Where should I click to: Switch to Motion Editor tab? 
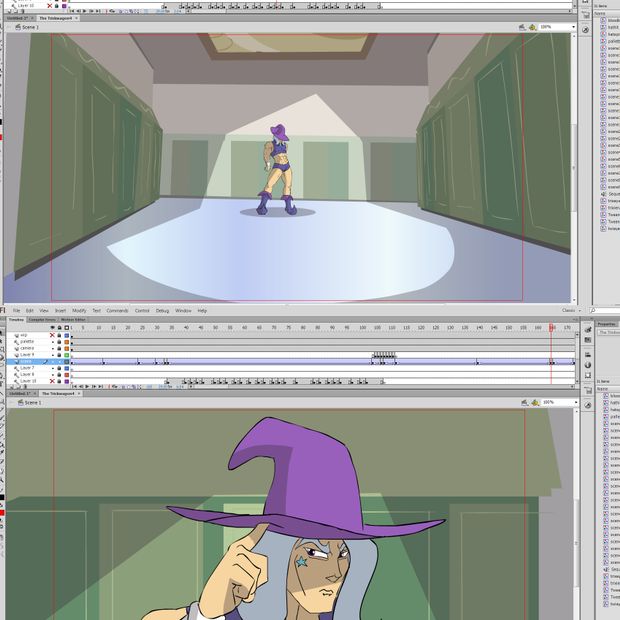tap(73, 319)
